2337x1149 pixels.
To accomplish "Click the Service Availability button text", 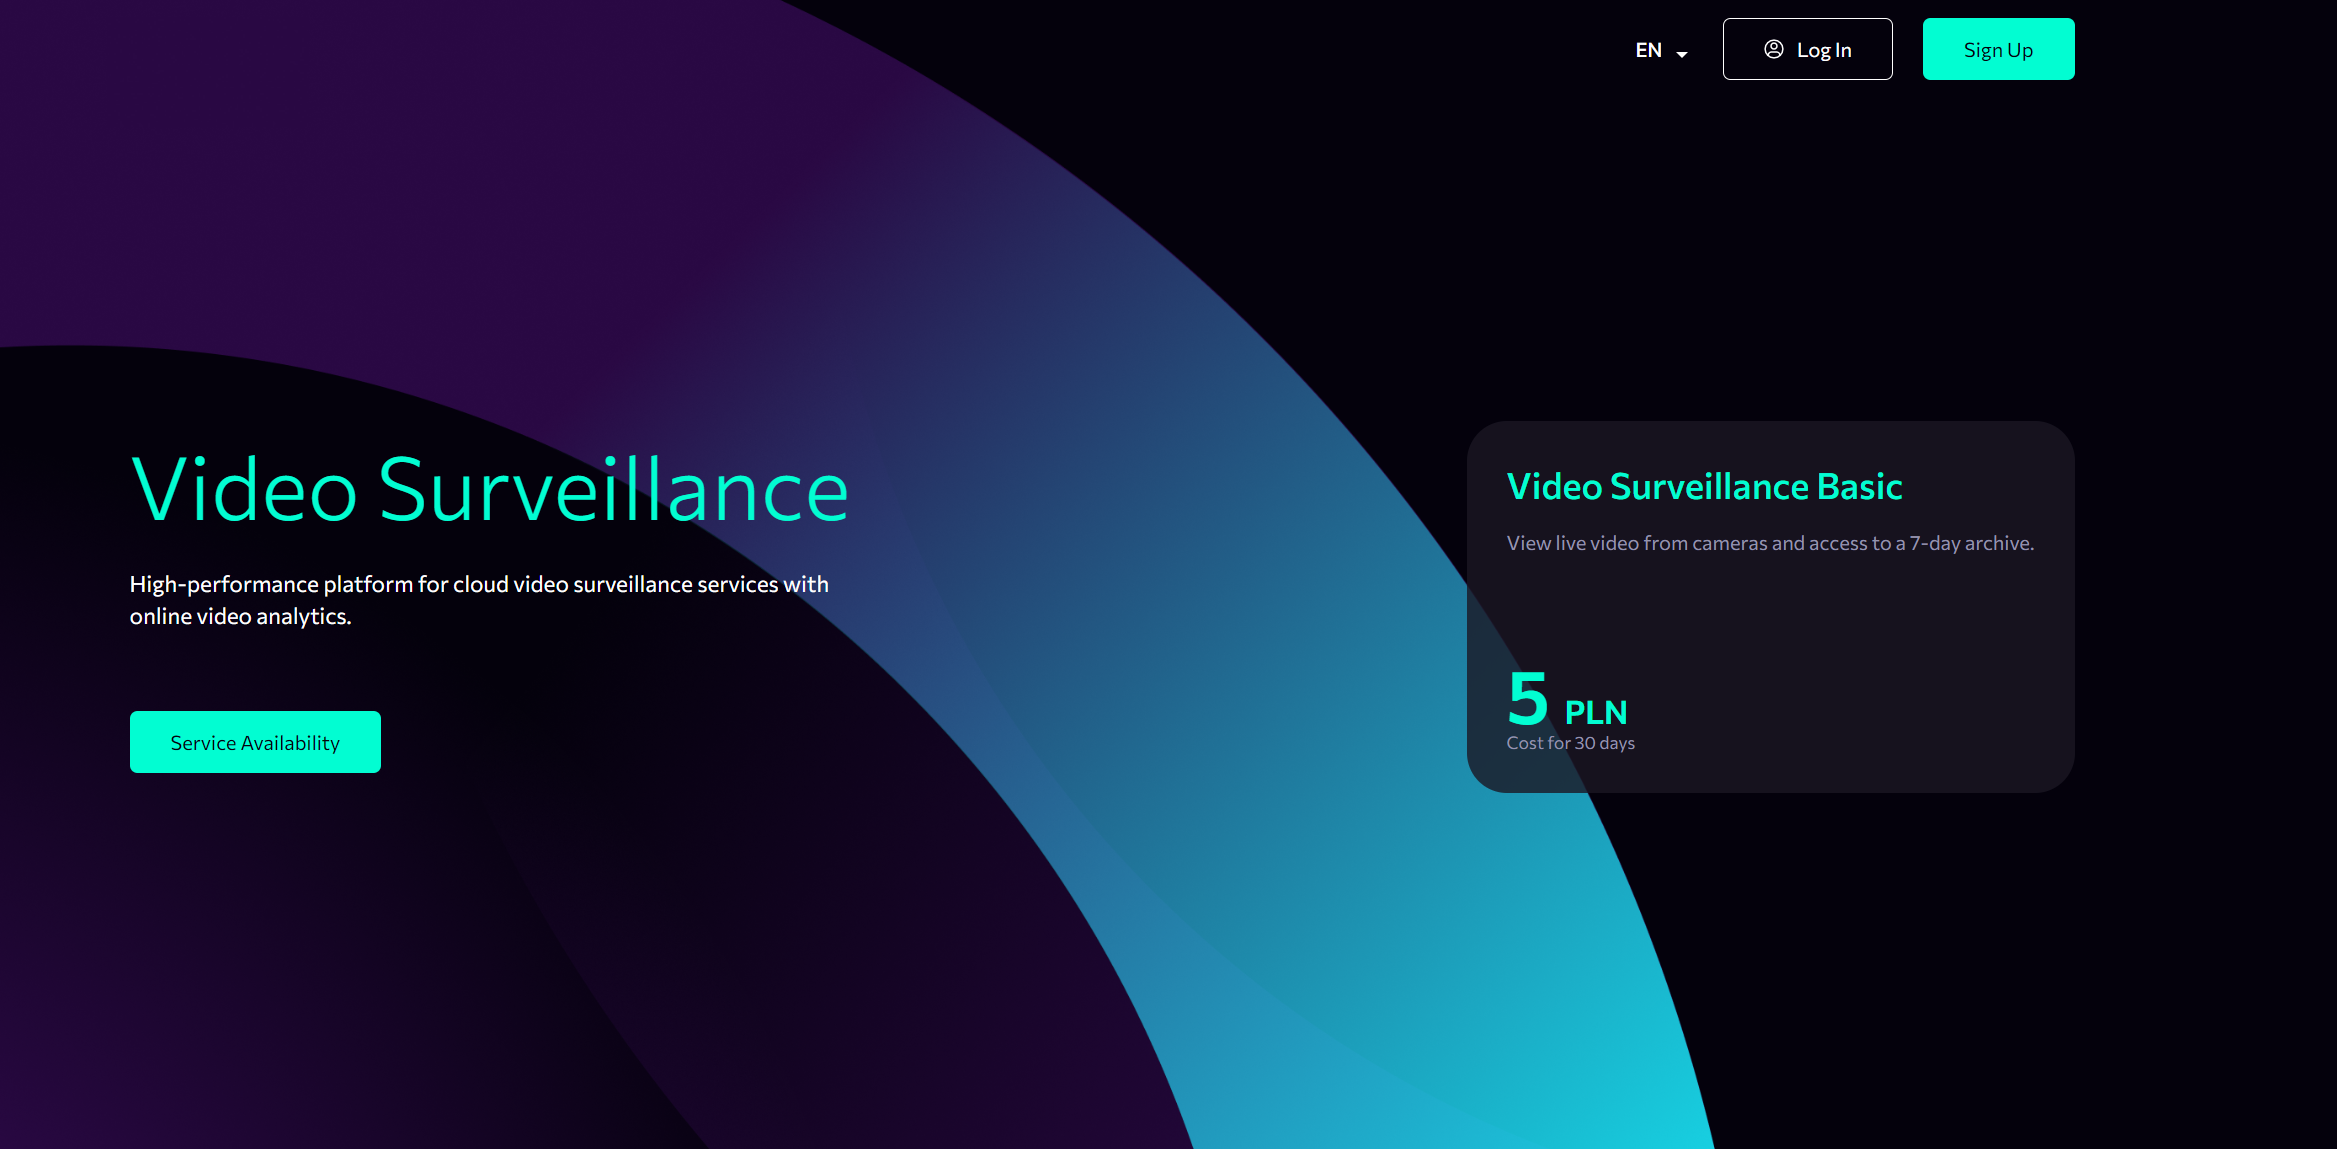I will (255, 743).
